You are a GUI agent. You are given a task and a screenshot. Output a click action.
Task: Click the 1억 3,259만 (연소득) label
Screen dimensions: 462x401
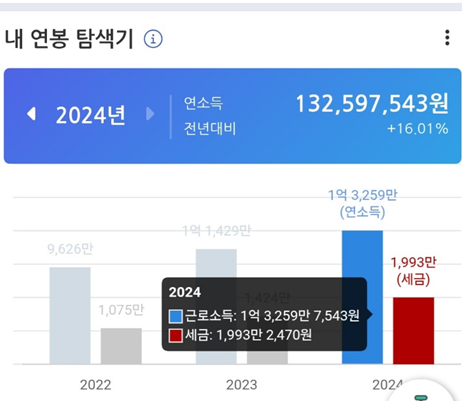coord(363,203)
